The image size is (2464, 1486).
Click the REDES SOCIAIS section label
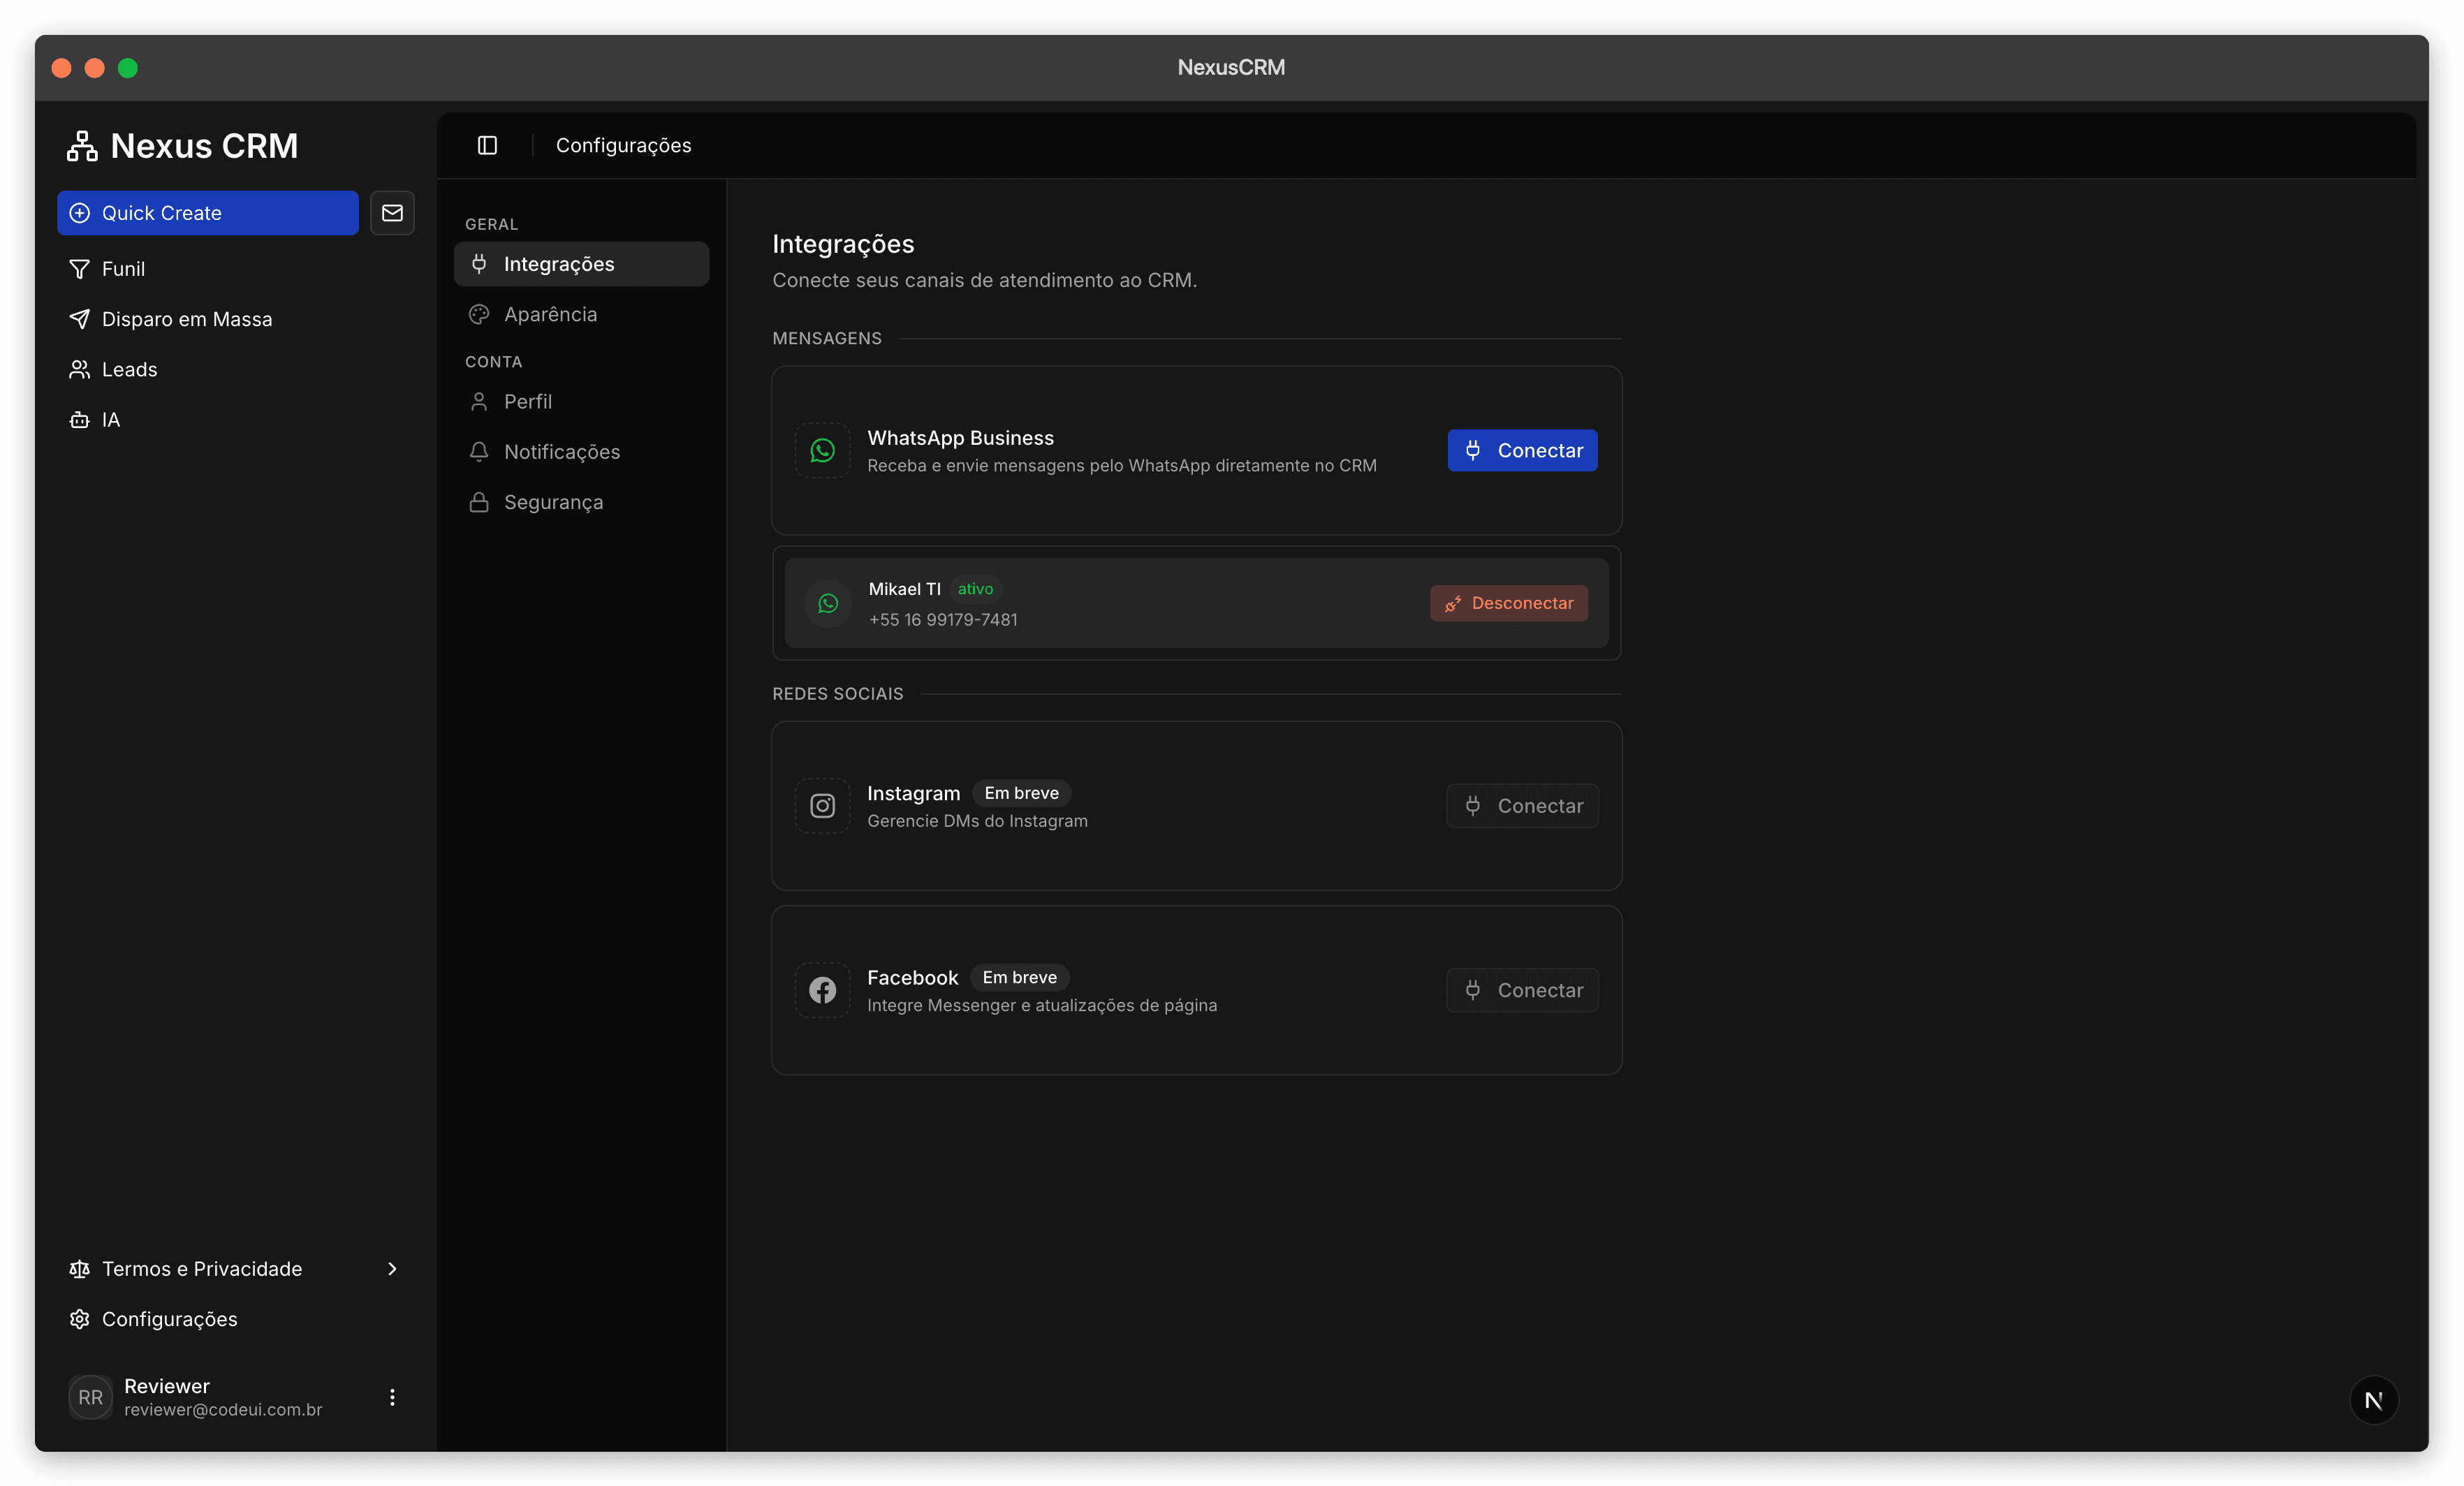(838, 694)
